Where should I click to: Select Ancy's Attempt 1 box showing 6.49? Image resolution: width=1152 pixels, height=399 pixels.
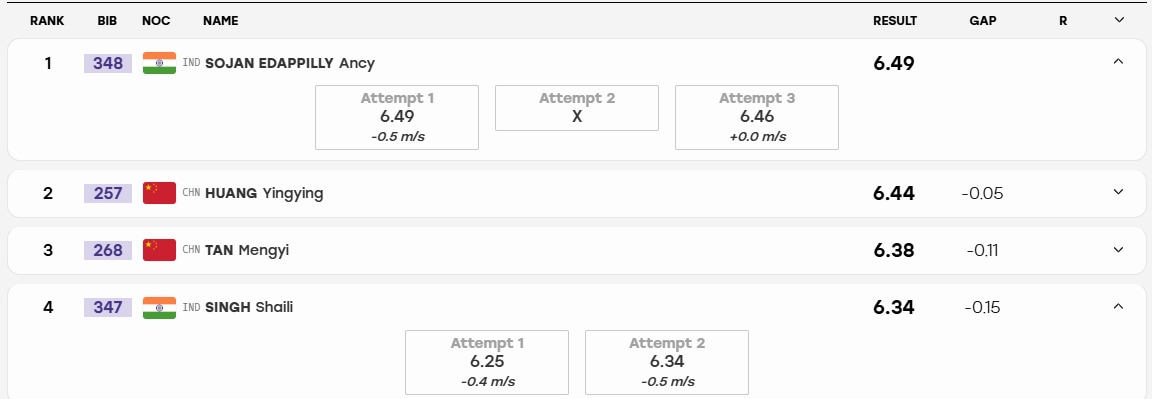[397, 118]
